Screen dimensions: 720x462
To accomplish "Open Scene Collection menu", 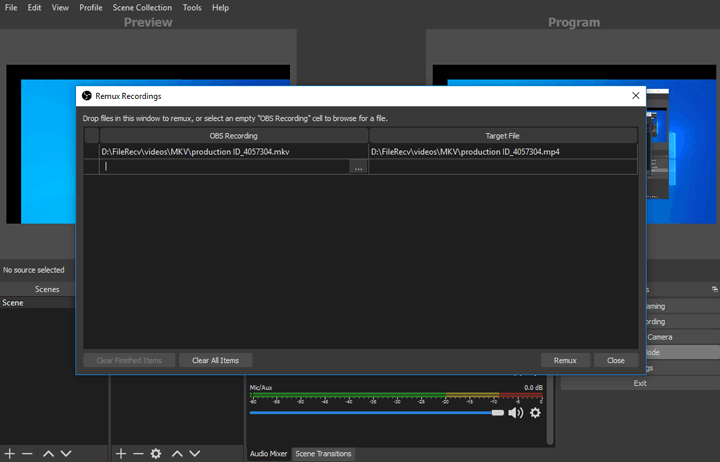I will pos(142,8).
